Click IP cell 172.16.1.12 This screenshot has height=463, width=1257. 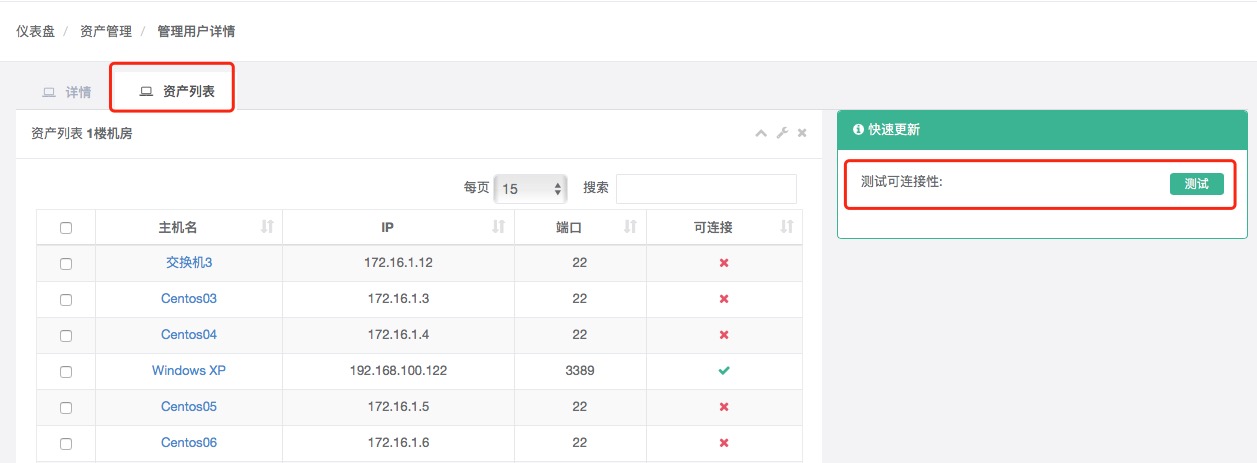coord(398,263)
